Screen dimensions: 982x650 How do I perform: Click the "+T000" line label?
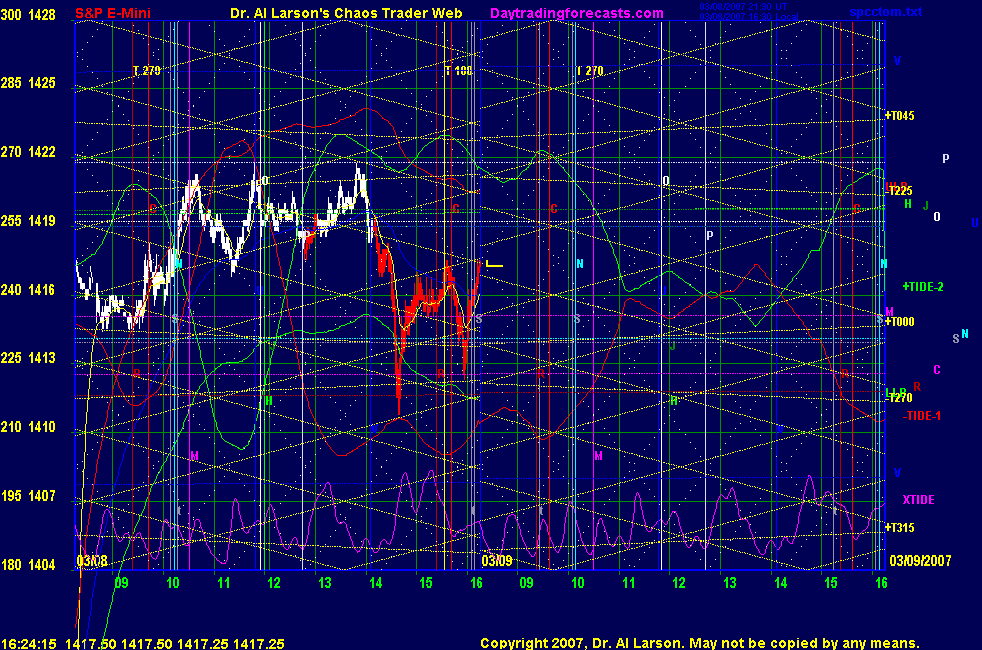tap(899, 322)
